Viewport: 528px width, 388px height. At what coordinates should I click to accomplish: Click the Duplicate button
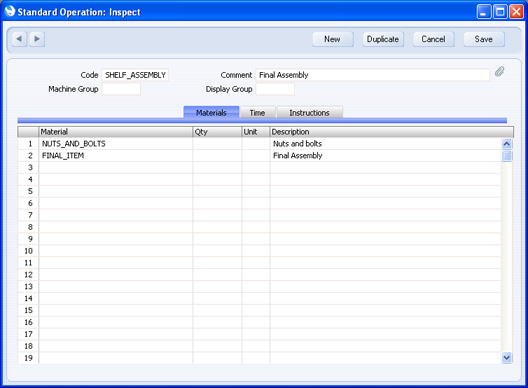[383, 39]
